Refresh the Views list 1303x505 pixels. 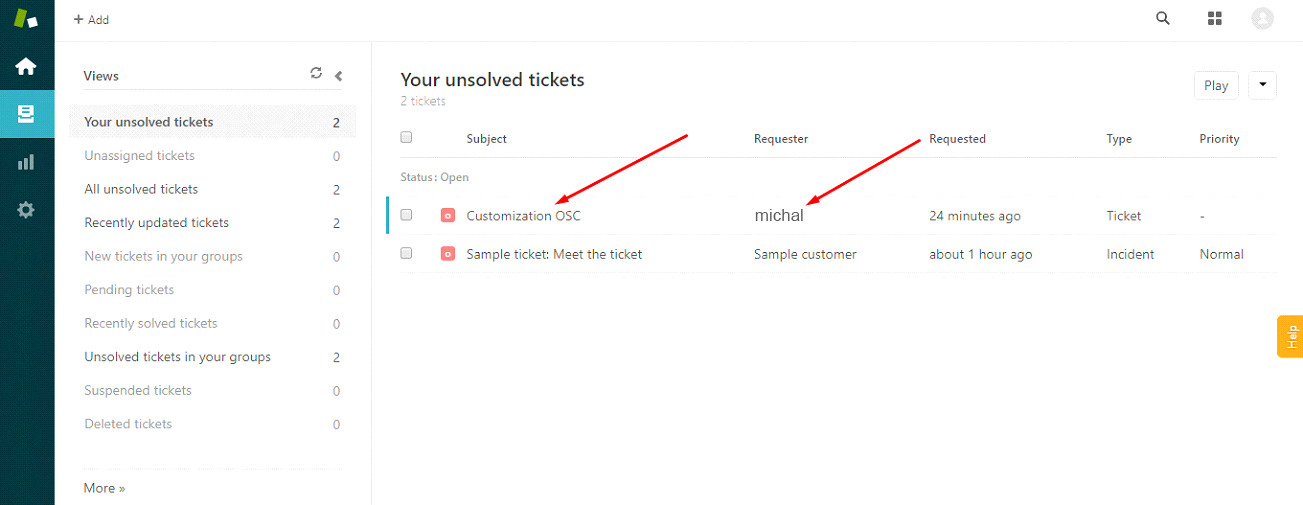click(x=316, y=73)
